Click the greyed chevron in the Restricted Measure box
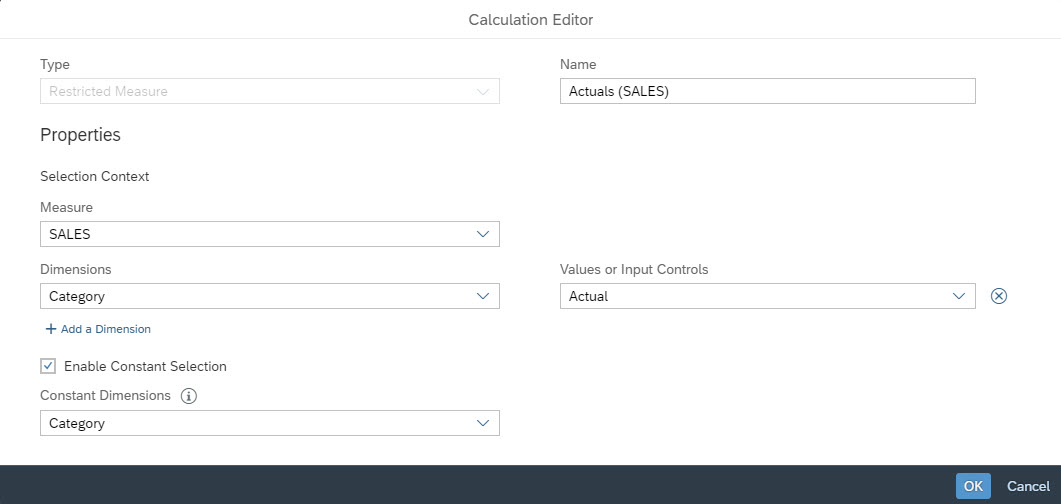The height and width of the screenshot is (504, 1061). click(x=482, y=91)
